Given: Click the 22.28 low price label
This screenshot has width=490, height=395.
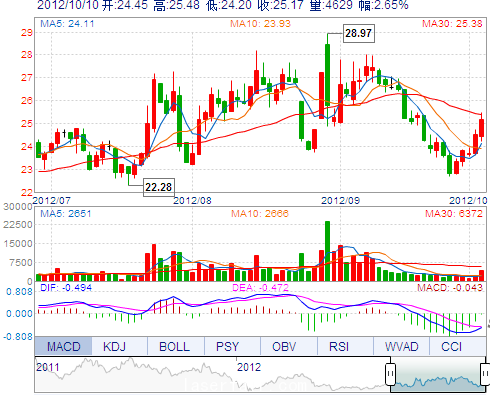Looking at the screenshot, I should coord(159,187).
